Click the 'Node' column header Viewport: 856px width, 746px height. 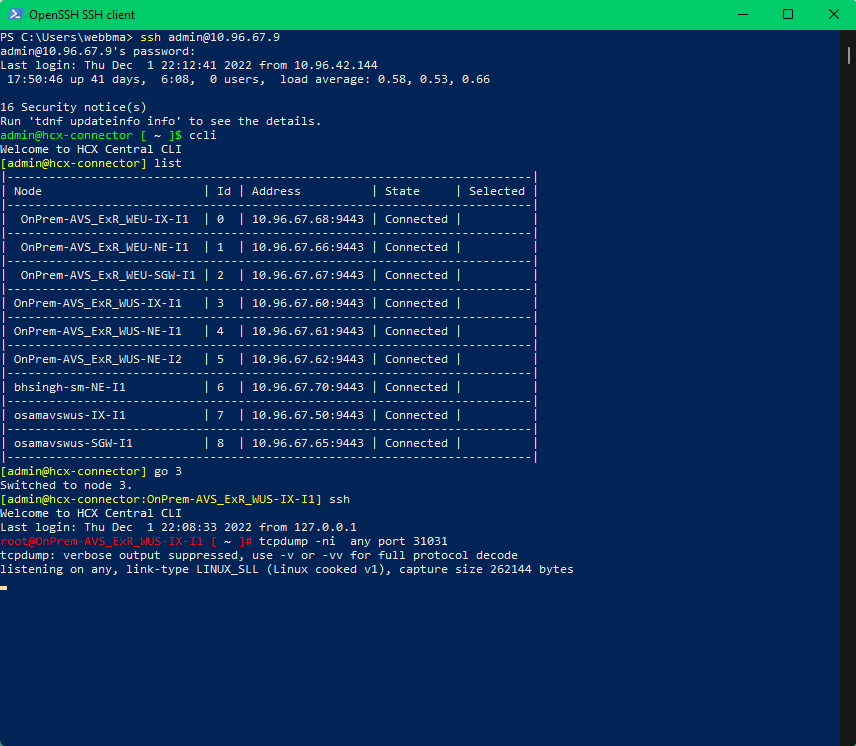pyautogui.click(x=28, y=191)
